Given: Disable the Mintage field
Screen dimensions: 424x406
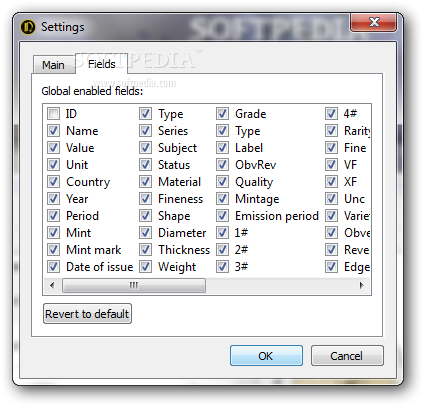Looking at the screenshot, I should (x=222, y=199).
